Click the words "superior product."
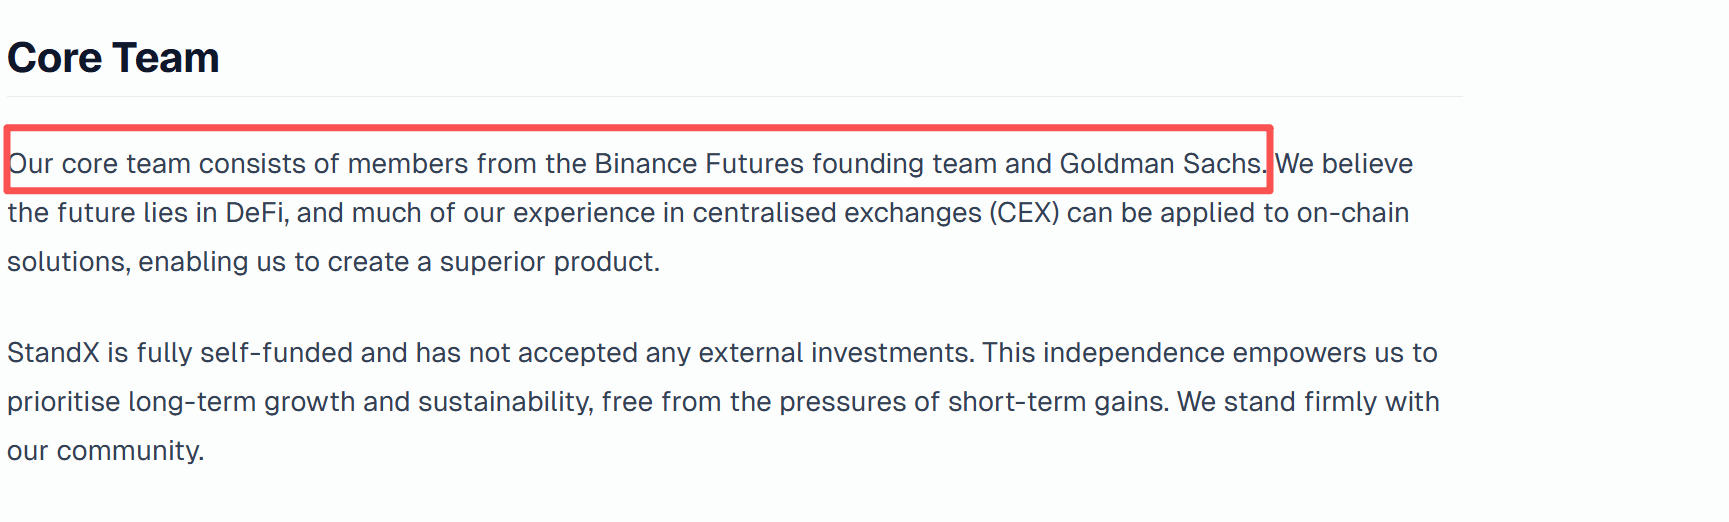The width and height of the screenshot is (1729, 522). point(550,261)
